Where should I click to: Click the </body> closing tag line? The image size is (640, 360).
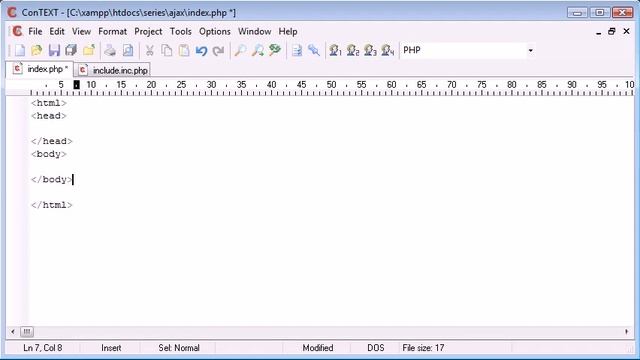pyautogui.click(x=52, y=179)
